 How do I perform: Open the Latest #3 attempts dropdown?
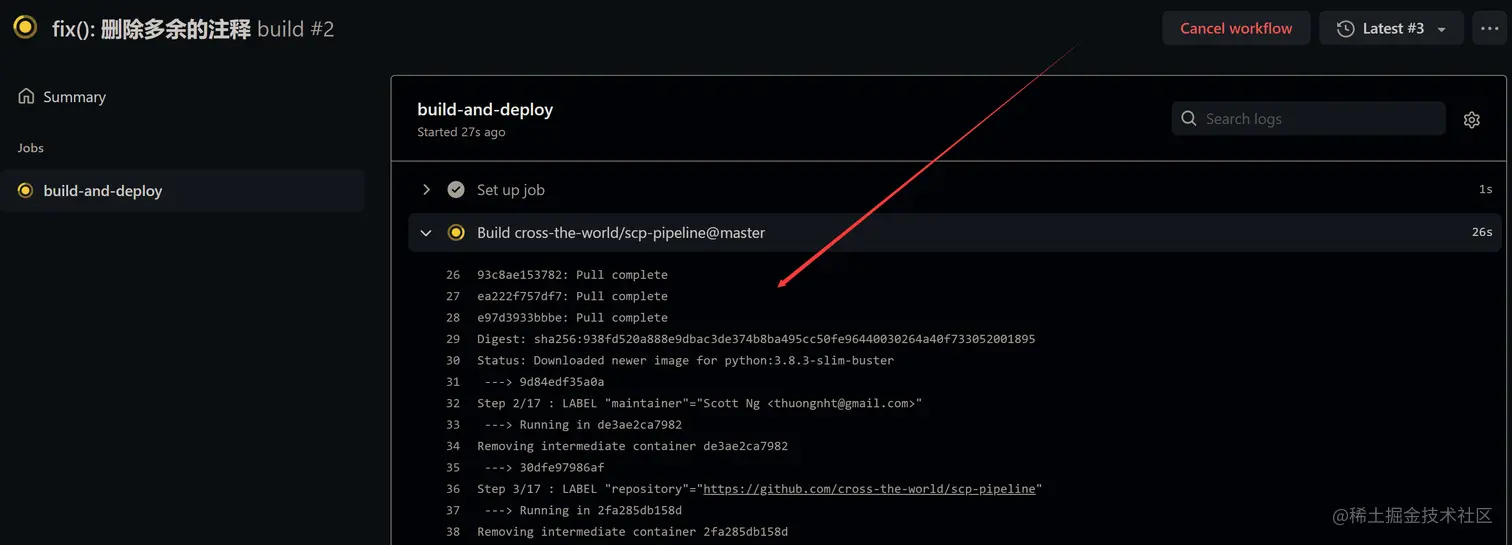coord(1391,28)
